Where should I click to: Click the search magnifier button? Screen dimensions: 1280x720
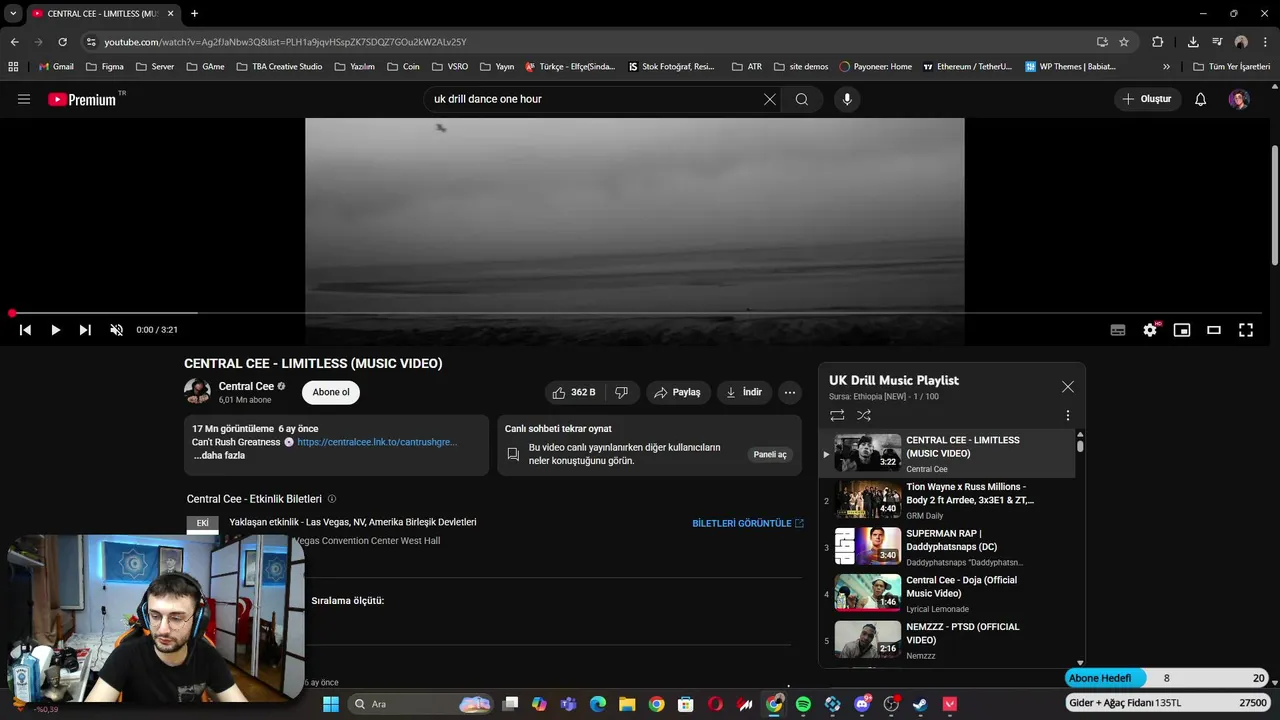(x=802, y=99)
